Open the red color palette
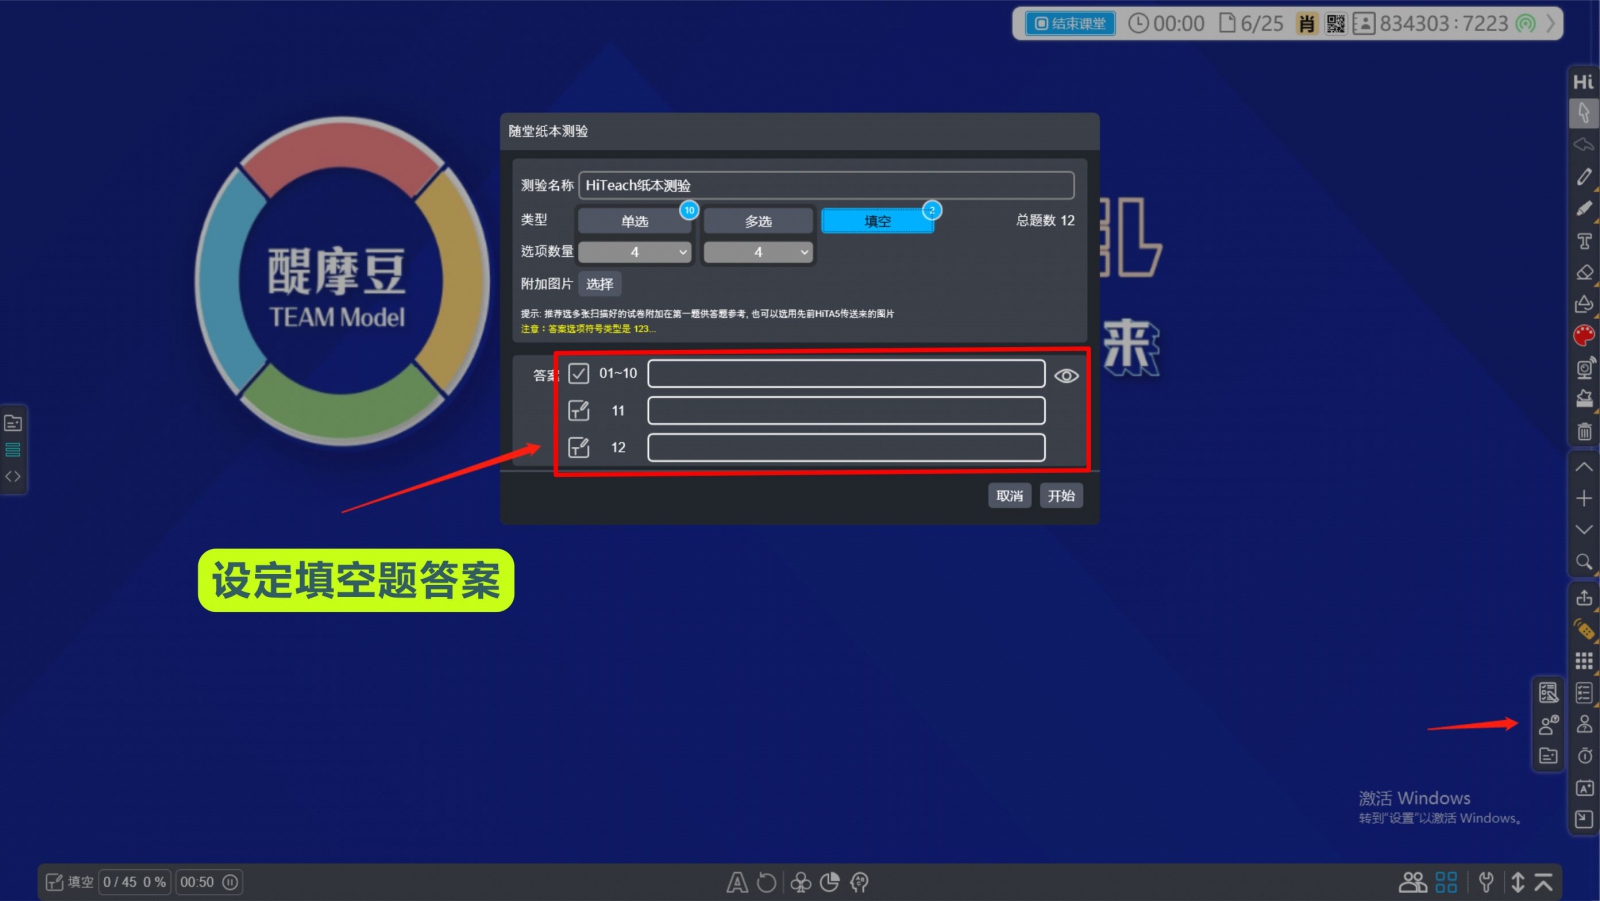 1584,336
